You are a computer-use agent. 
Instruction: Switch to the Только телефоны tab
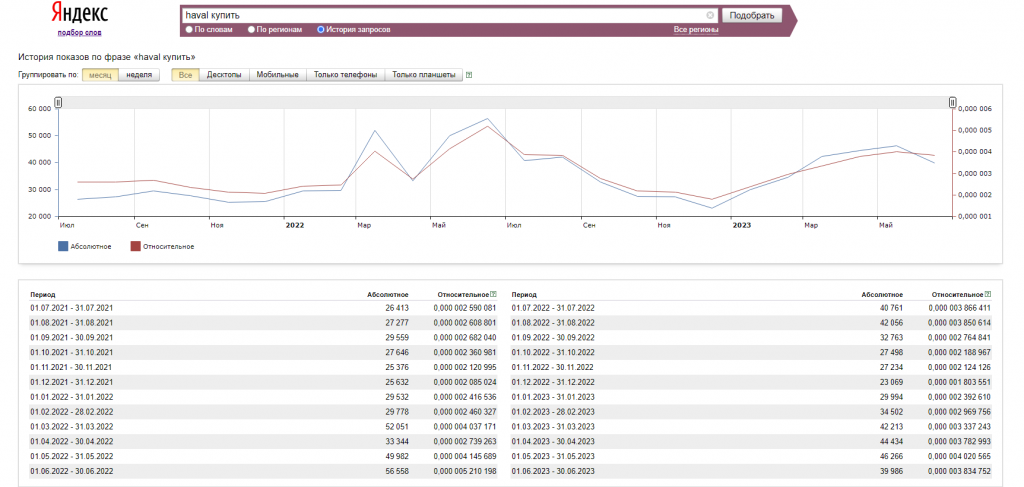pyautogui.click(x=345, y=75)
